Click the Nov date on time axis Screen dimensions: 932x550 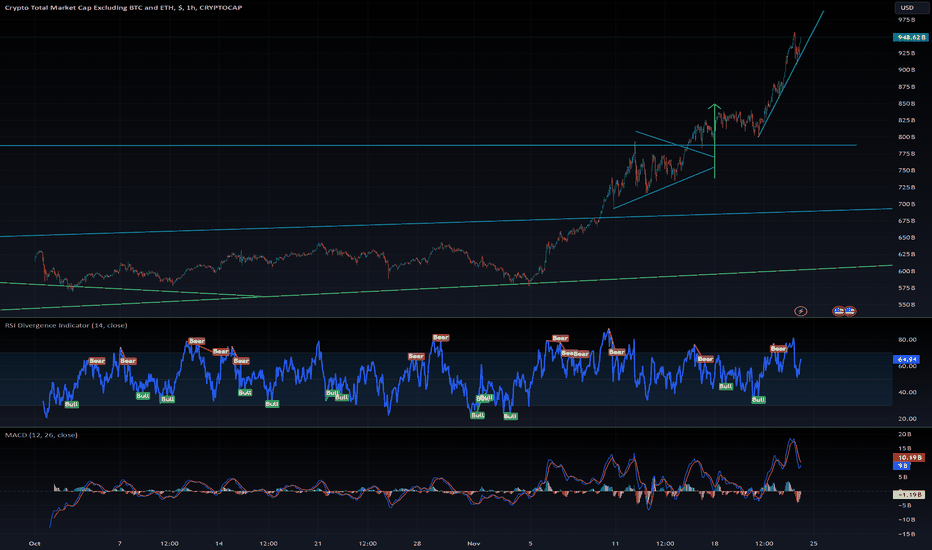click(473, 543)
